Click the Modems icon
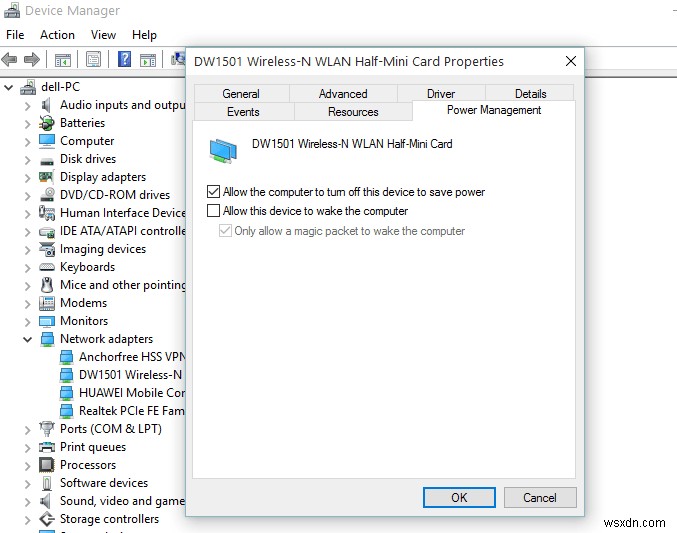 [x=47, y=303]
